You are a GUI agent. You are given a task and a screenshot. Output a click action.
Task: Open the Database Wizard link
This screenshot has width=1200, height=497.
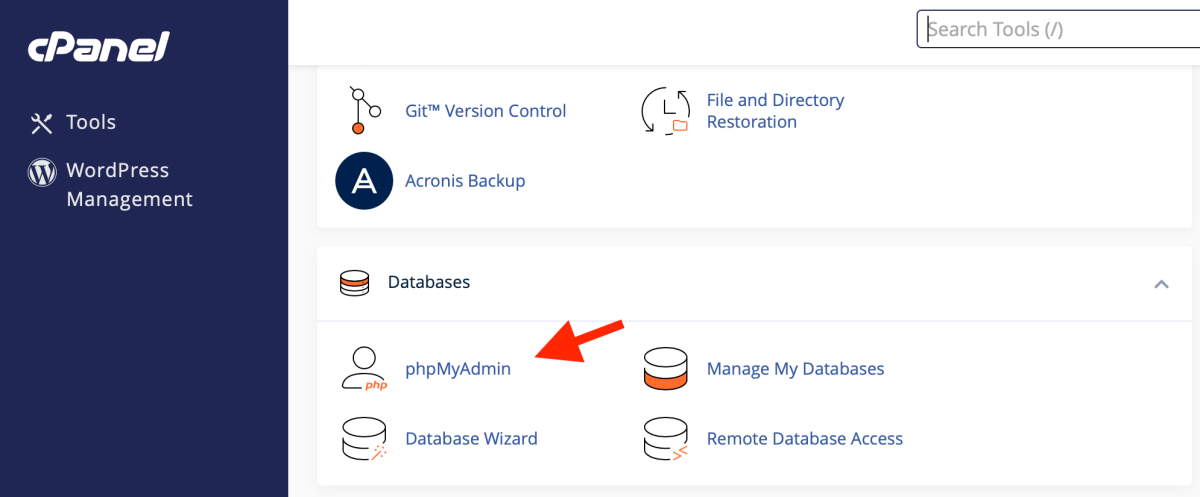[x=471, y=439]
